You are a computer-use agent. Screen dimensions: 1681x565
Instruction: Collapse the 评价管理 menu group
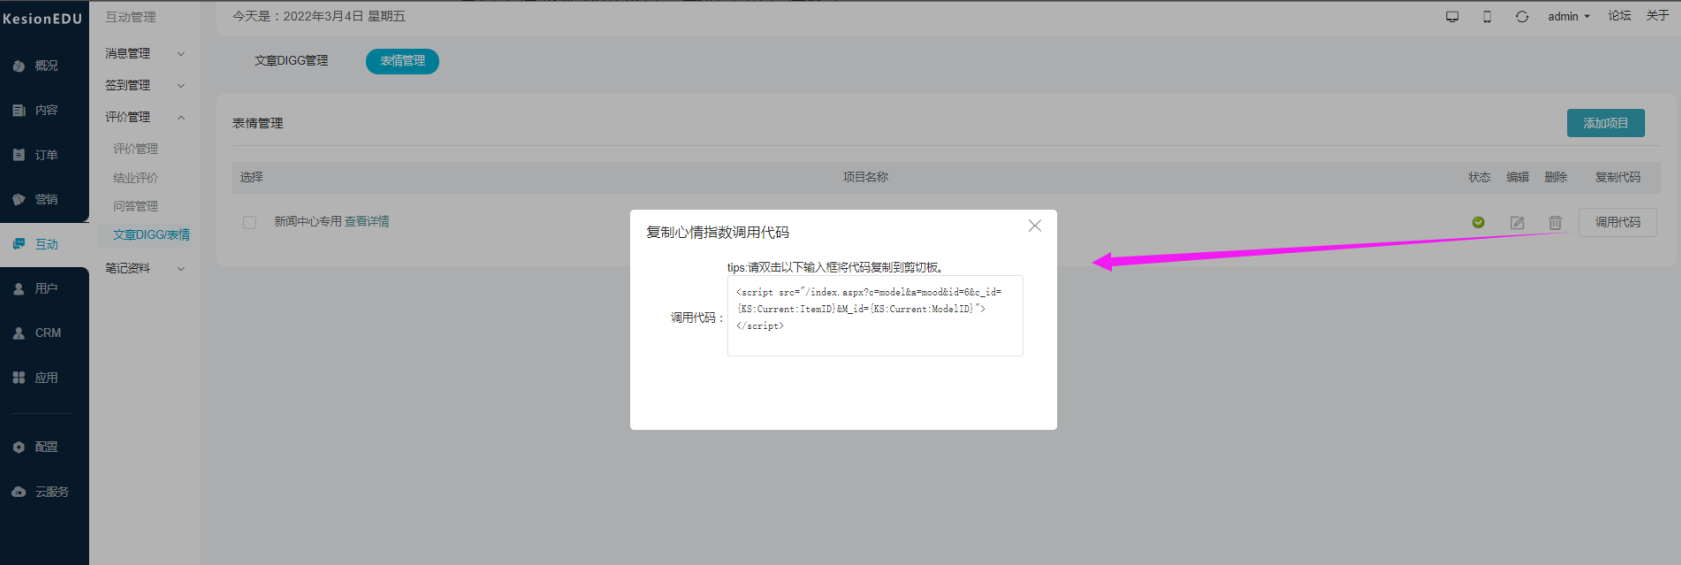click(145, 117)
